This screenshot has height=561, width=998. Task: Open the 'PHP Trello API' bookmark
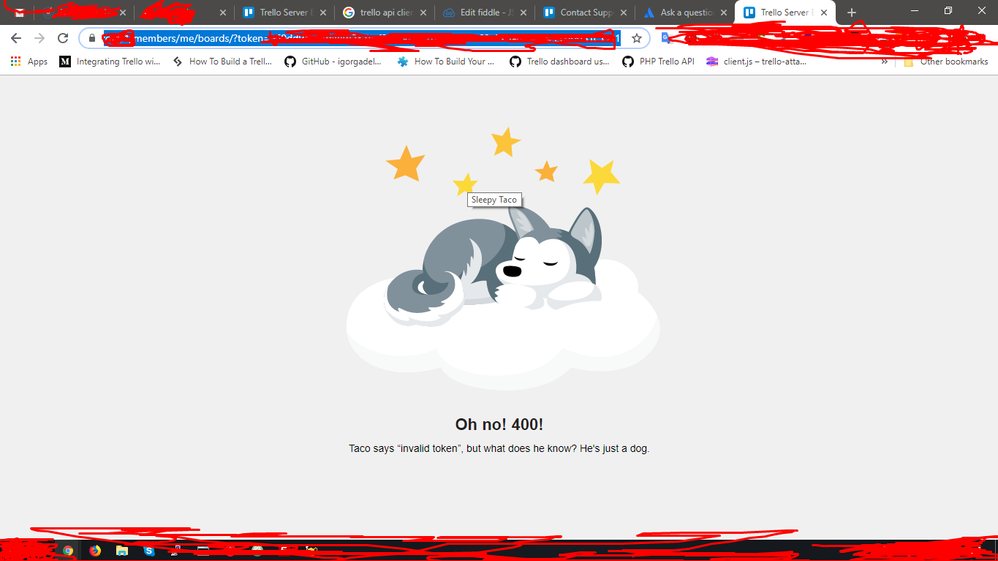(658, 61)
